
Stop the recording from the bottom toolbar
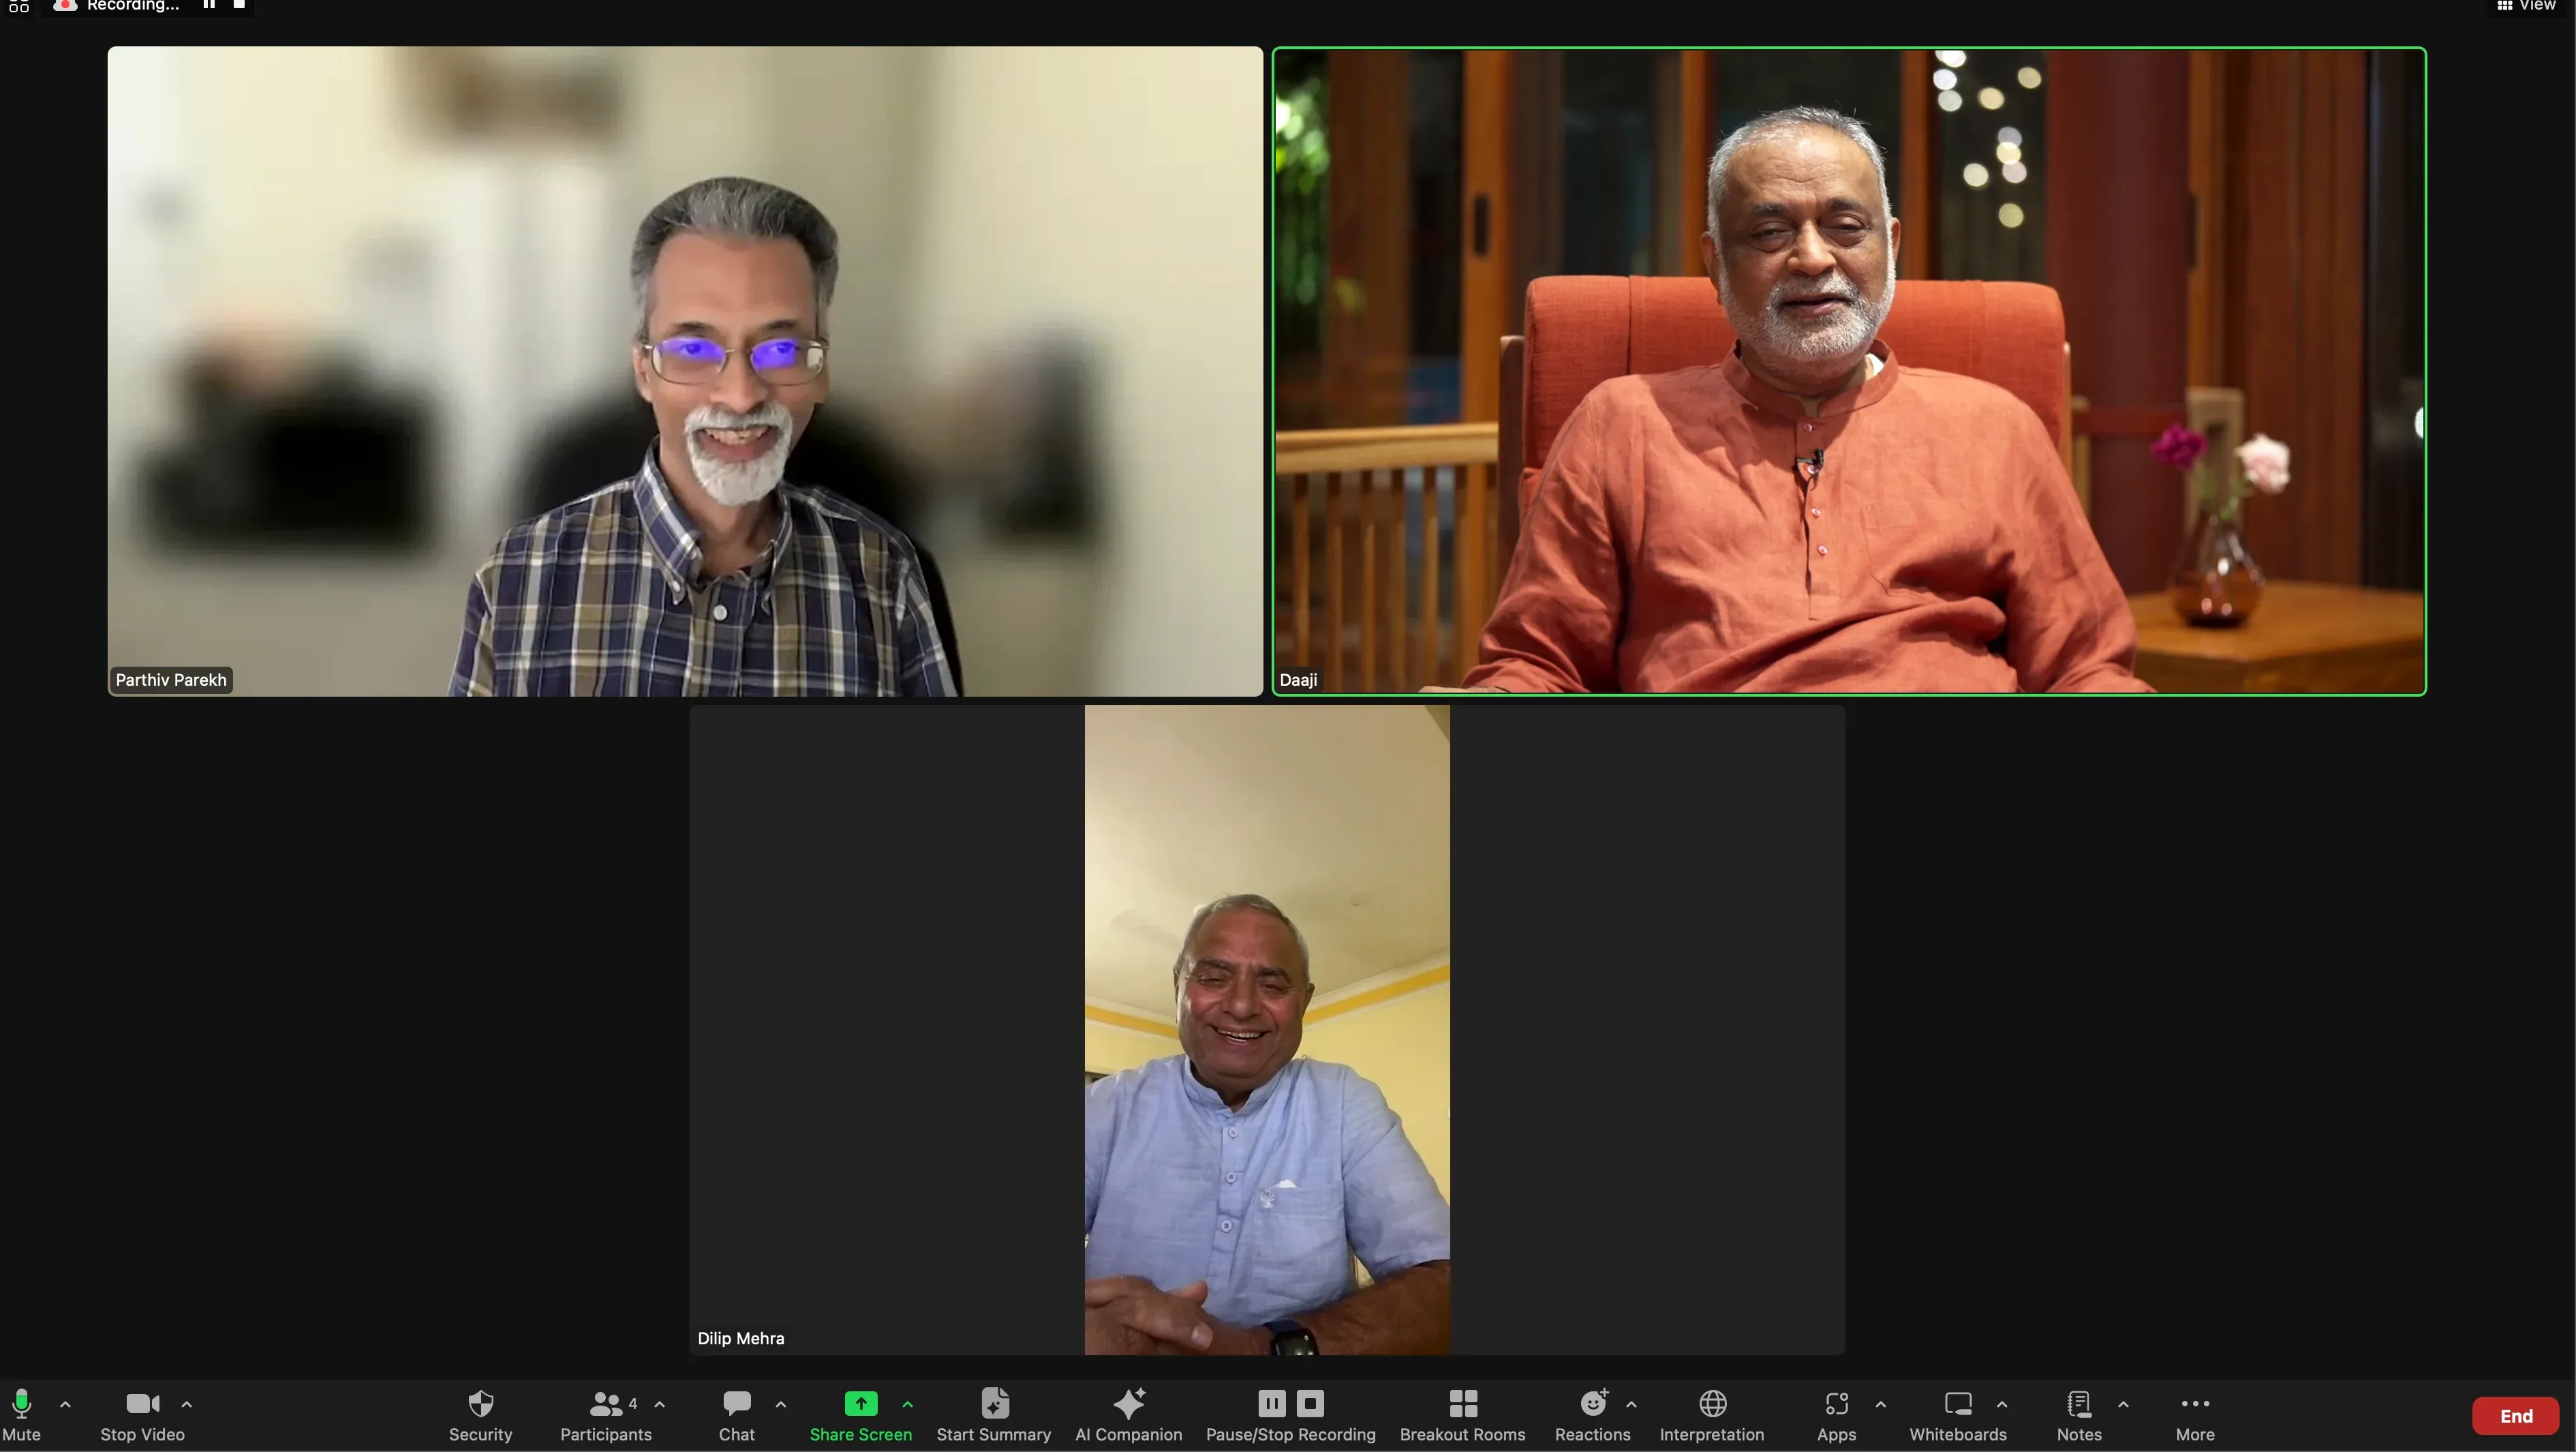click(x=1310, y=1403)
